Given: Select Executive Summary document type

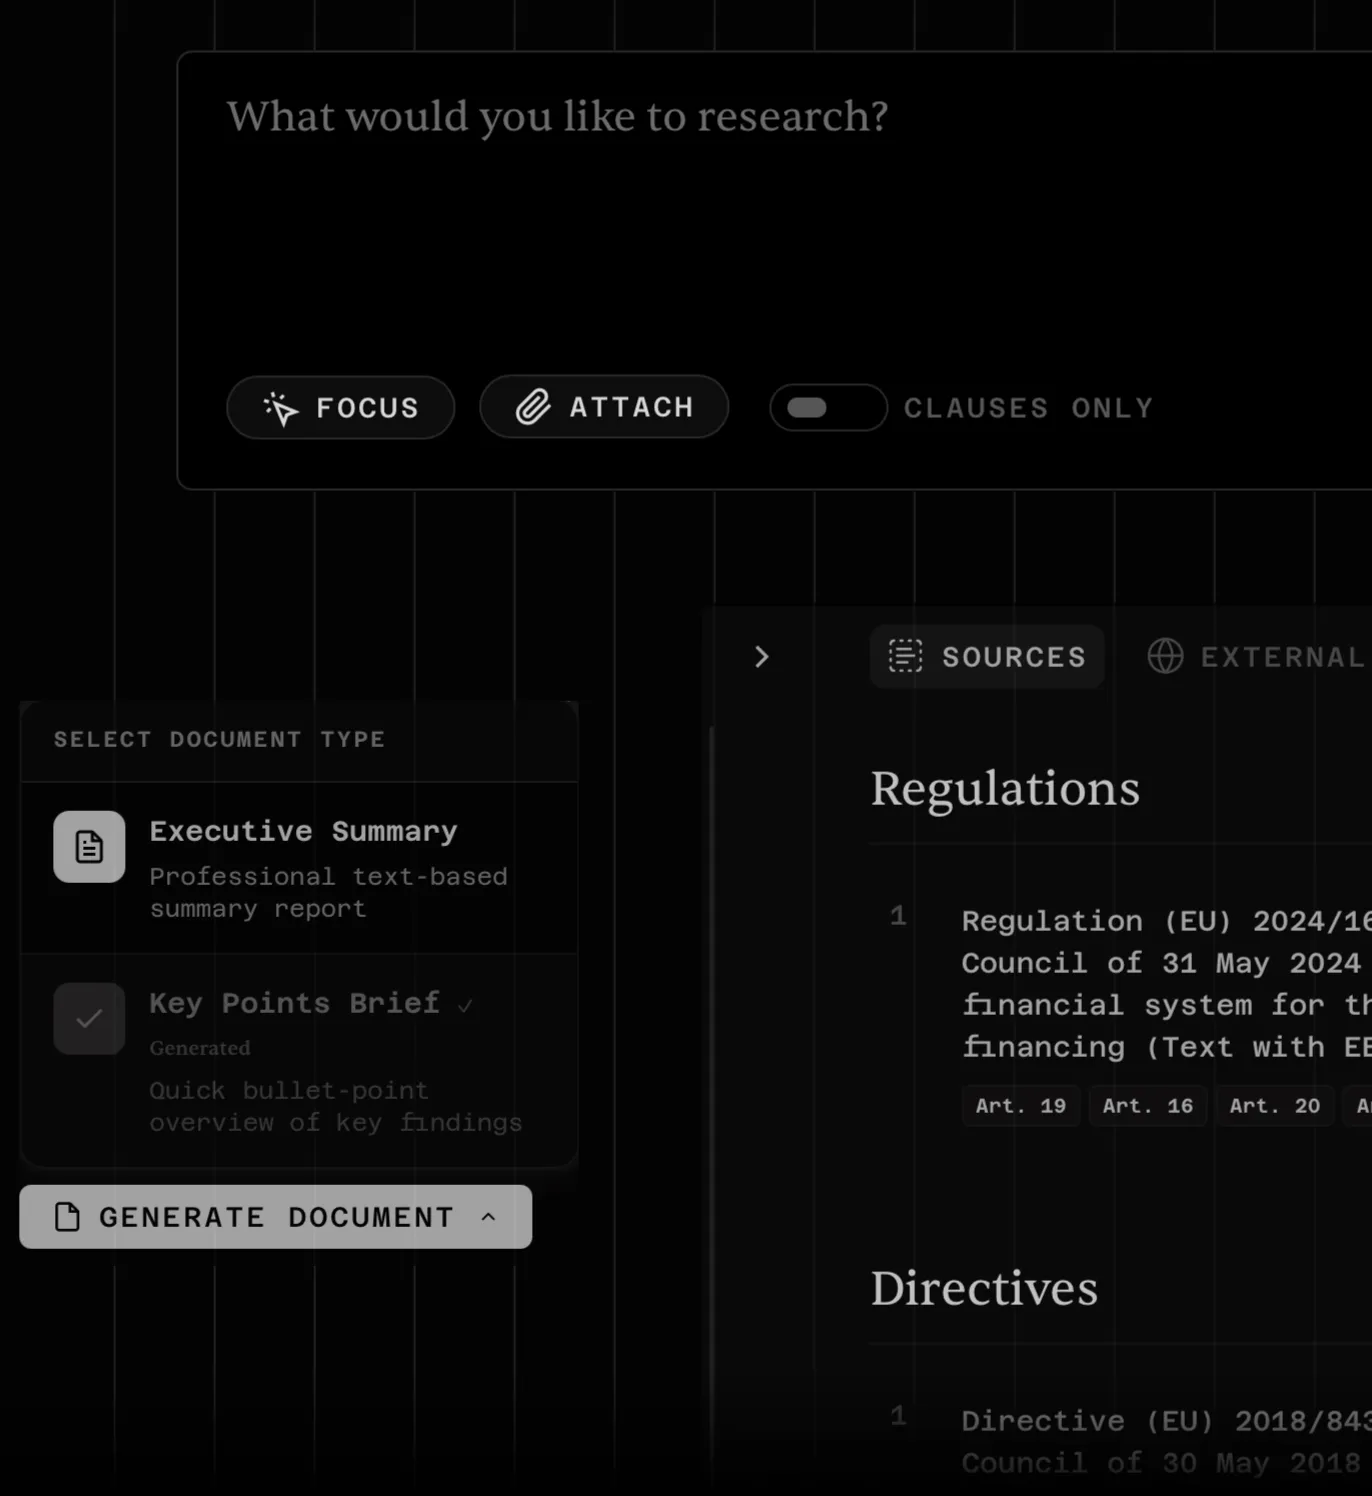Looking at the screenshot, I should click(x=299, y=868).
